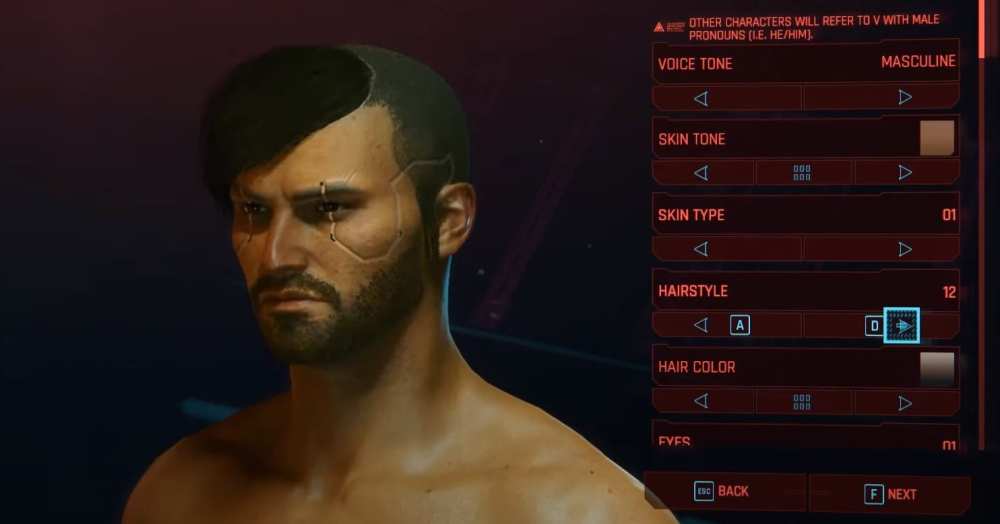Image resolution: width=1000 pixels, height=524 pixels.
Task: Select previous Voice Tone with left arrow
Action: coord(701,98)
